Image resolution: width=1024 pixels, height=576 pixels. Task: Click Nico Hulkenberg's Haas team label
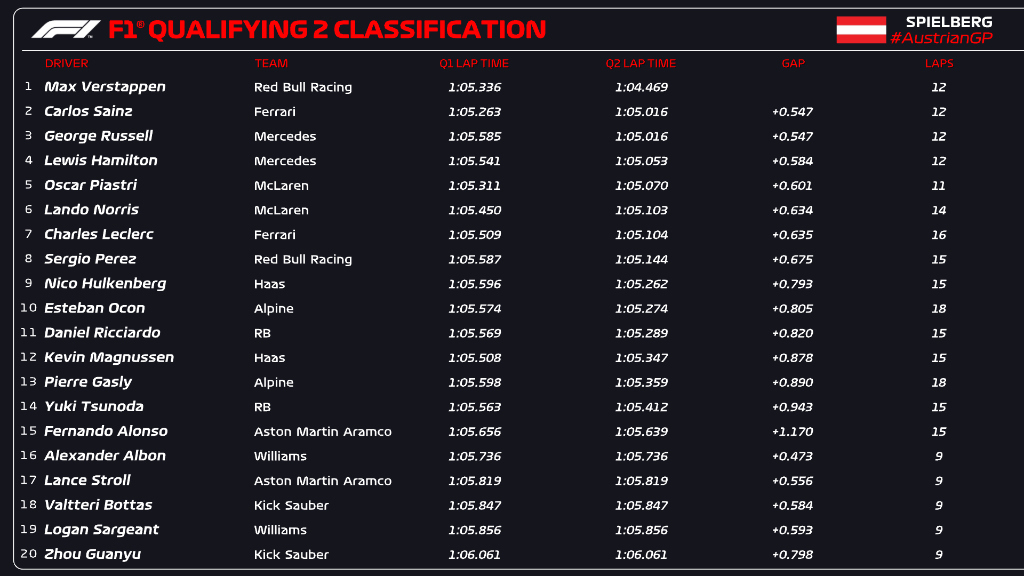[x=270, y=284]
